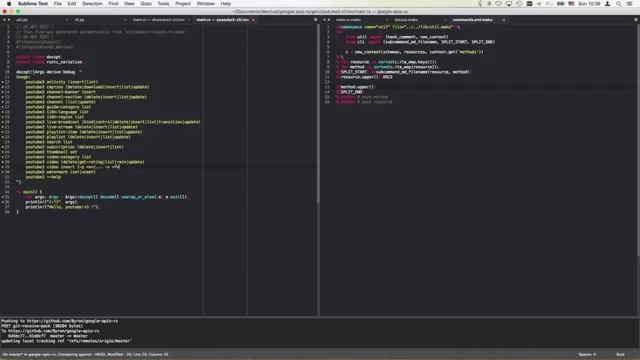Open the Apple menu
The image size is (640, 360).
(x=9, y=4)
